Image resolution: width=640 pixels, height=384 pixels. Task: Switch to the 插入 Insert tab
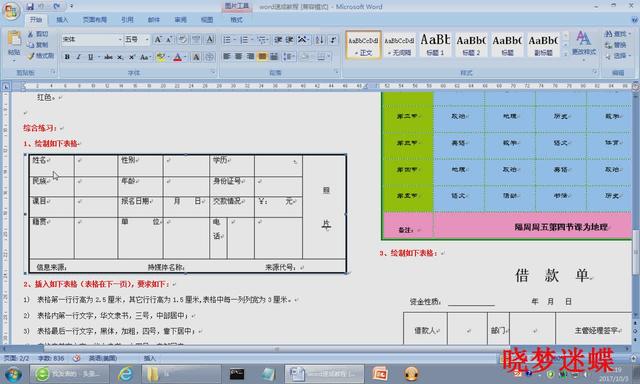62,20
